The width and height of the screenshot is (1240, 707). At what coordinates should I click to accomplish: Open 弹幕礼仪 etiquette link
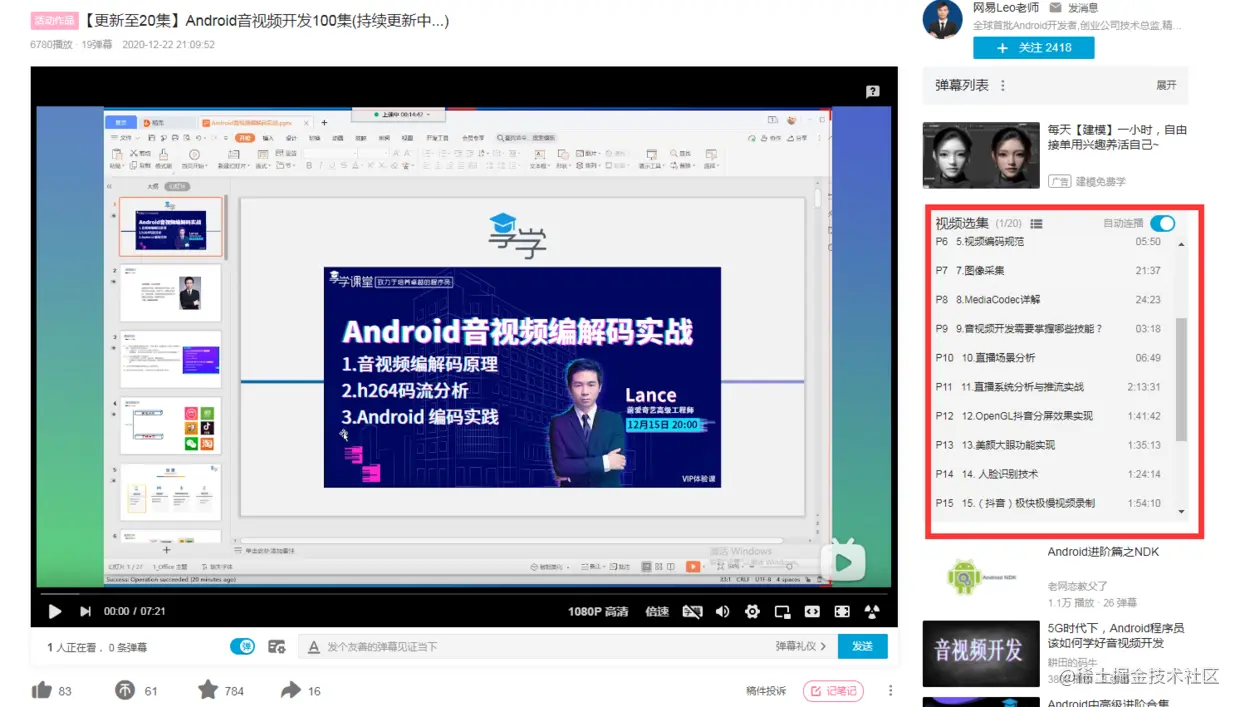tap(801, 647)
